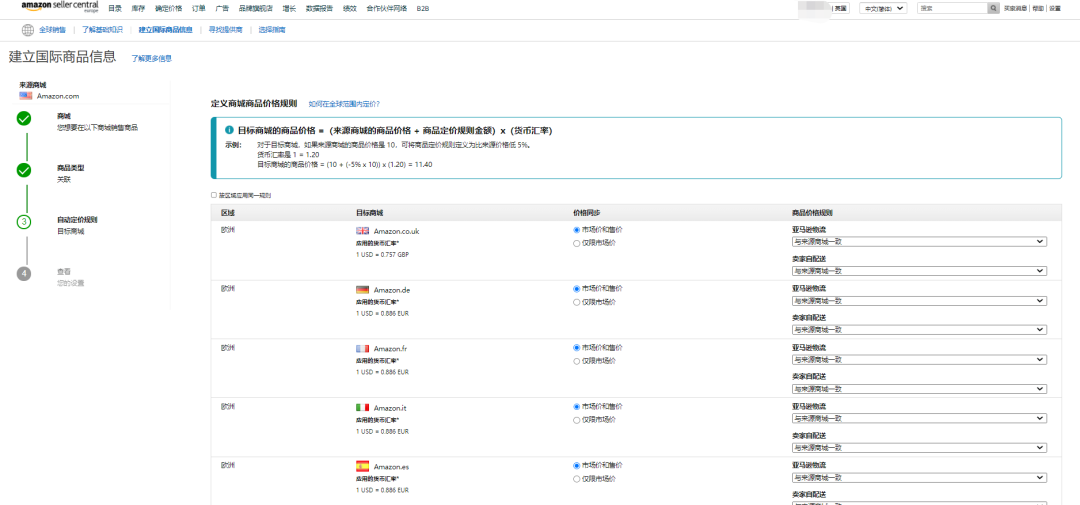Click the info icon in the formula box
Viewport: 1080px width, 505px height.
[229, 130]
